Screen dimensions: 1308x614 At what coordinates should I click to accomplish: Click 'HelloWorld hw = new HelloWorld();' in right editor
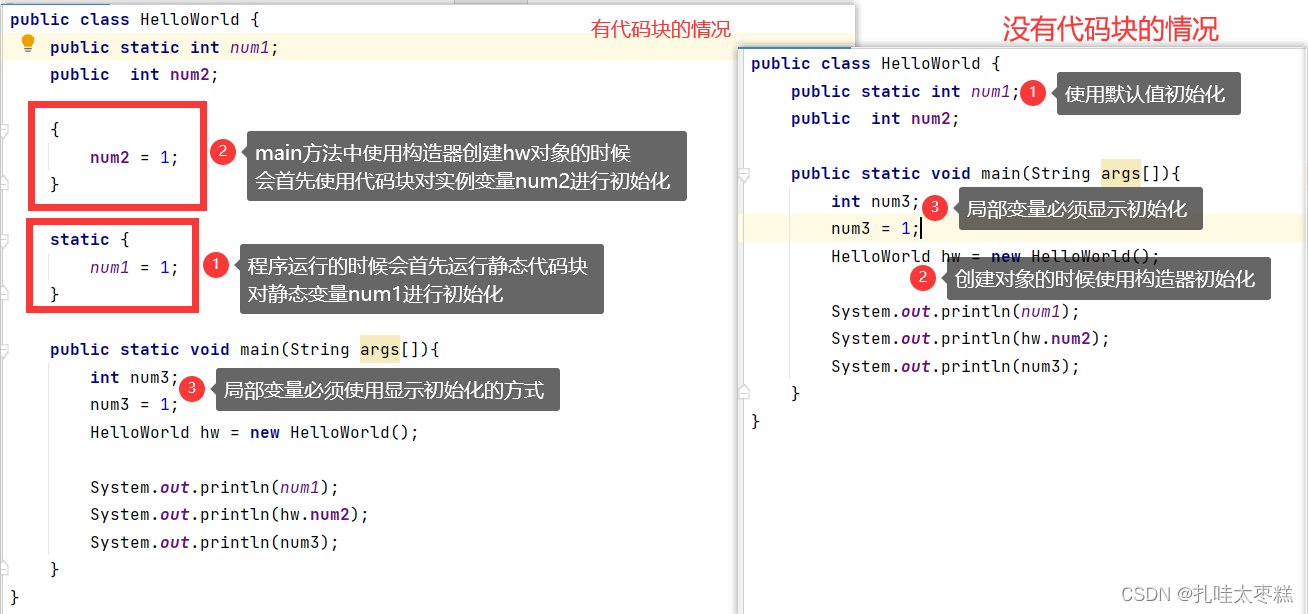[x=995, y=257]
